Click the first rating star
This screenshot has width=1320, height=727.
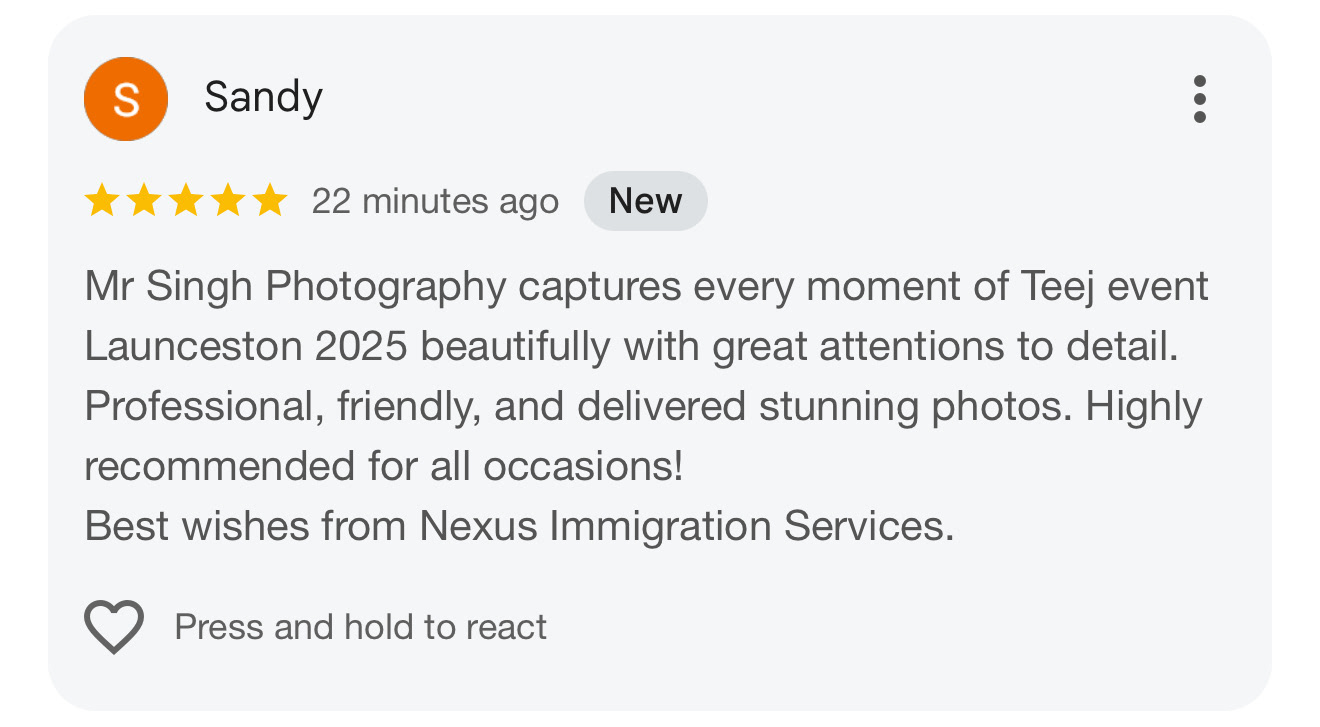point(101,201)
